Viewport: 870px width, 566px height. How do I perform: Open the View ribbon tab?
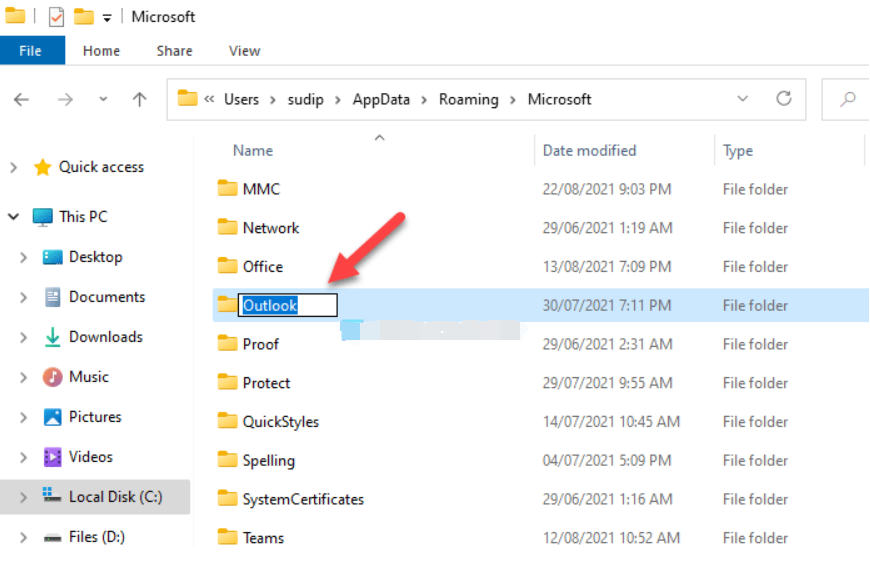[244, 50]
